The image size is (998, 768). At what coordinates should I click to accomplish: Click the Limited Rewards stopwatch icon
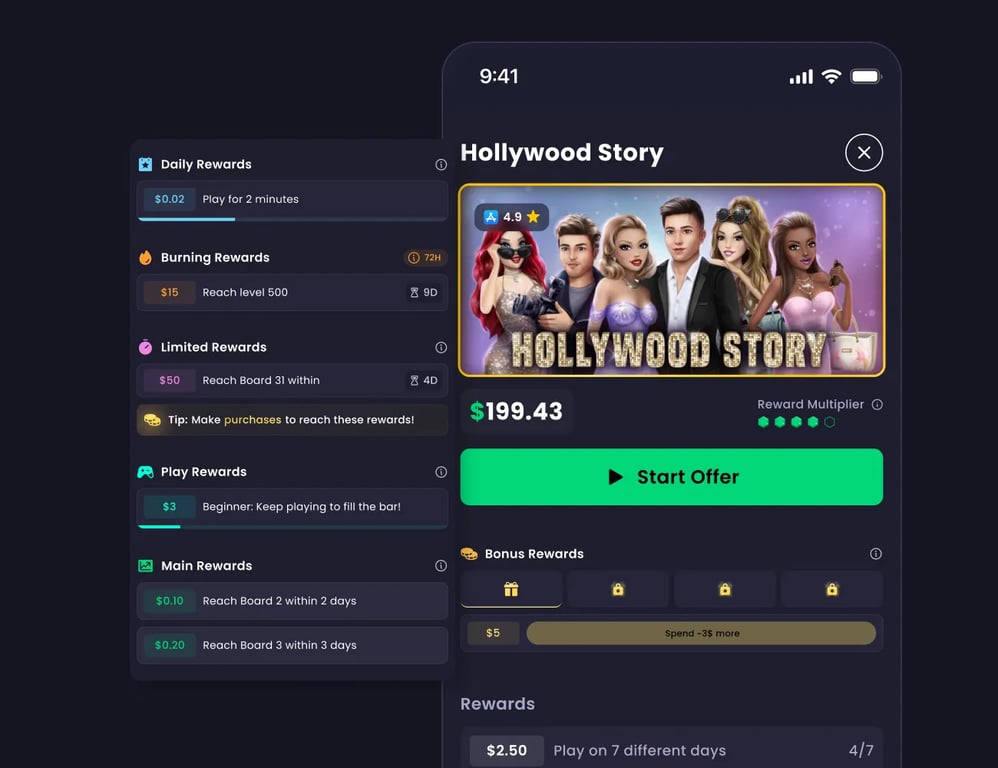pyautogui.click(x=145, y=347)
